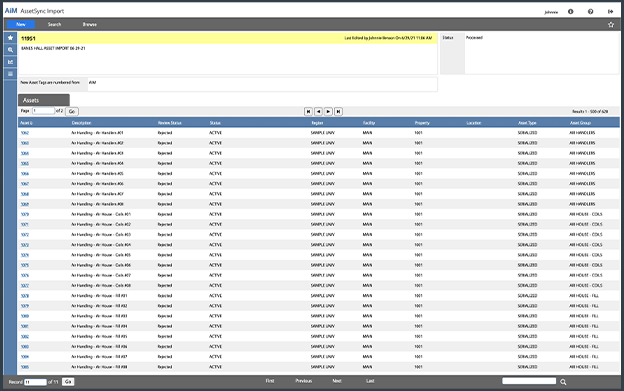Screen dimensions: 624x391
Task: Click the Next record link
Action: [337, 381]
